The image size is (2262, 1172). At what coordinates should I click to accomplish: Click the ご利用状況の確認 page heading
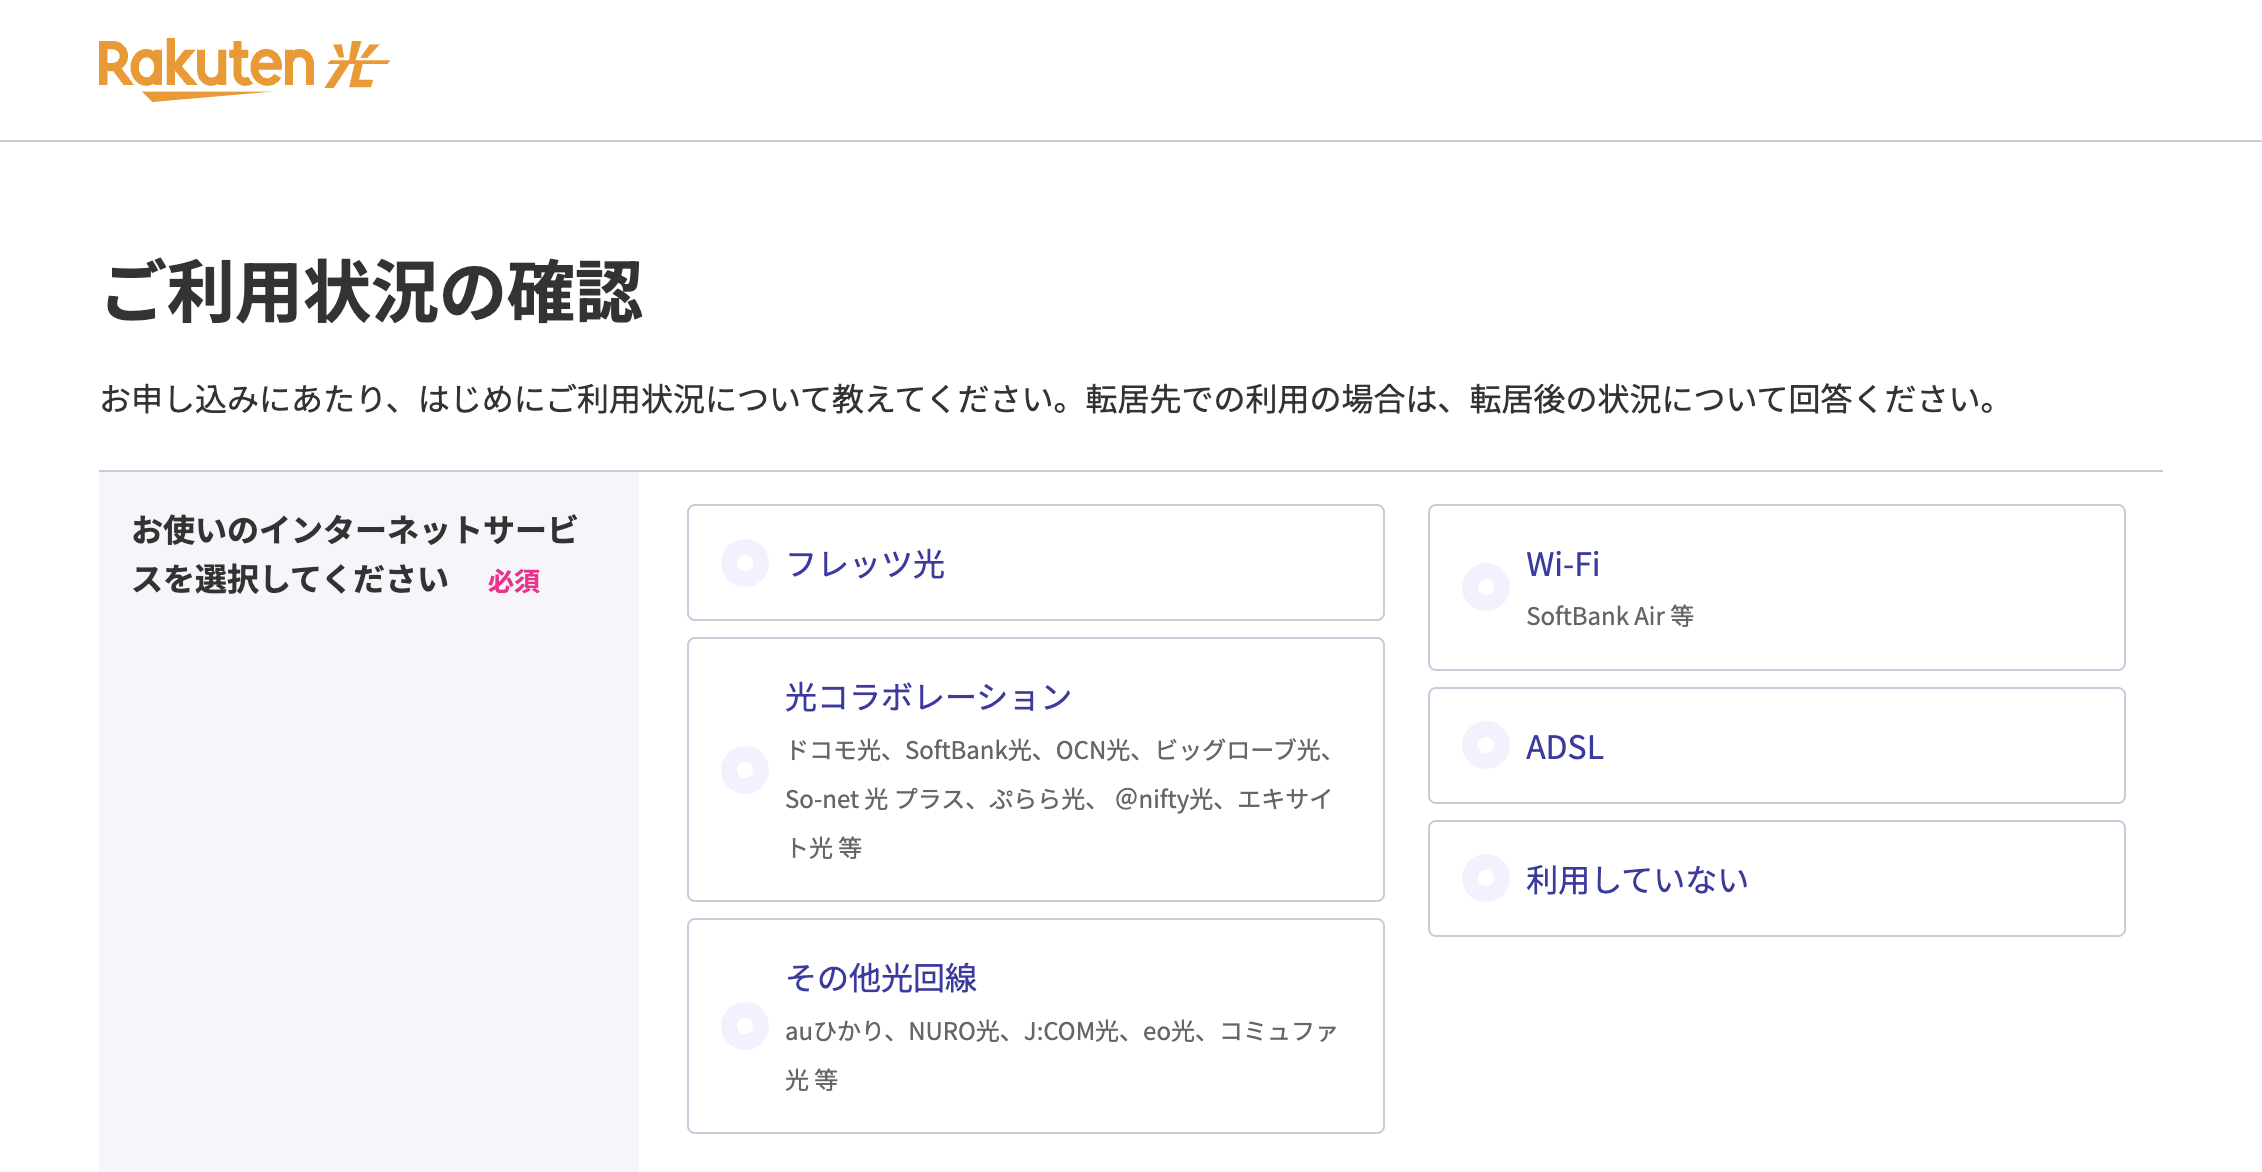tap(373, 293)
